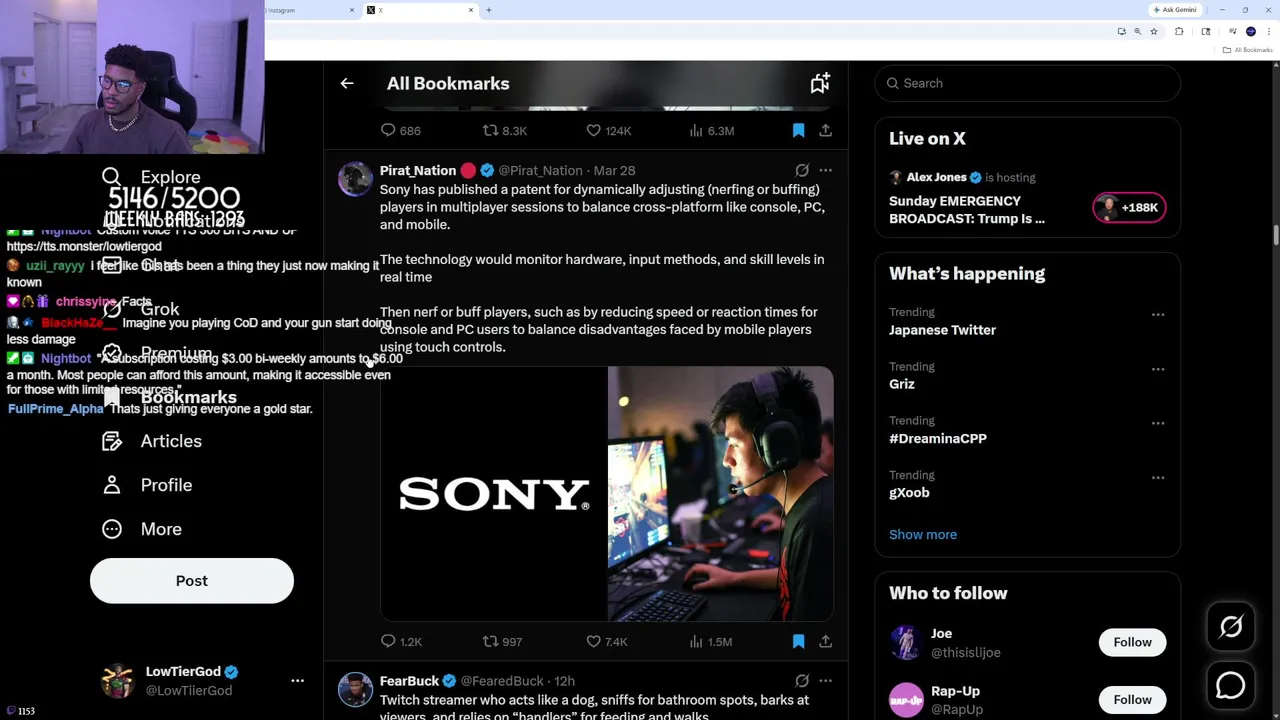Open the add bookmark folder icon
Image resolution: width=1280 pixels, height=720 pixels.
coord(820,84)
